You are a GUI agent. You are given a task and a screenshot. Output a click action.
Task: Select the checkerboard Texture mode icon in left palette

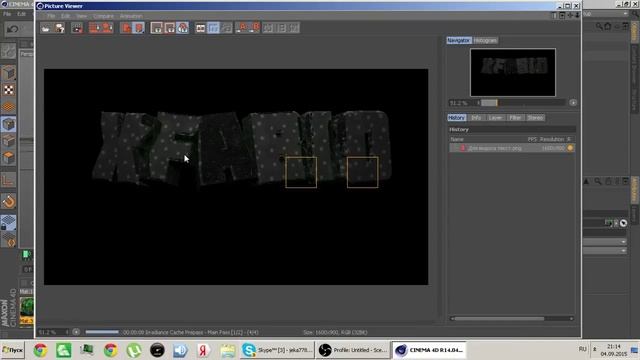(9, 90)
